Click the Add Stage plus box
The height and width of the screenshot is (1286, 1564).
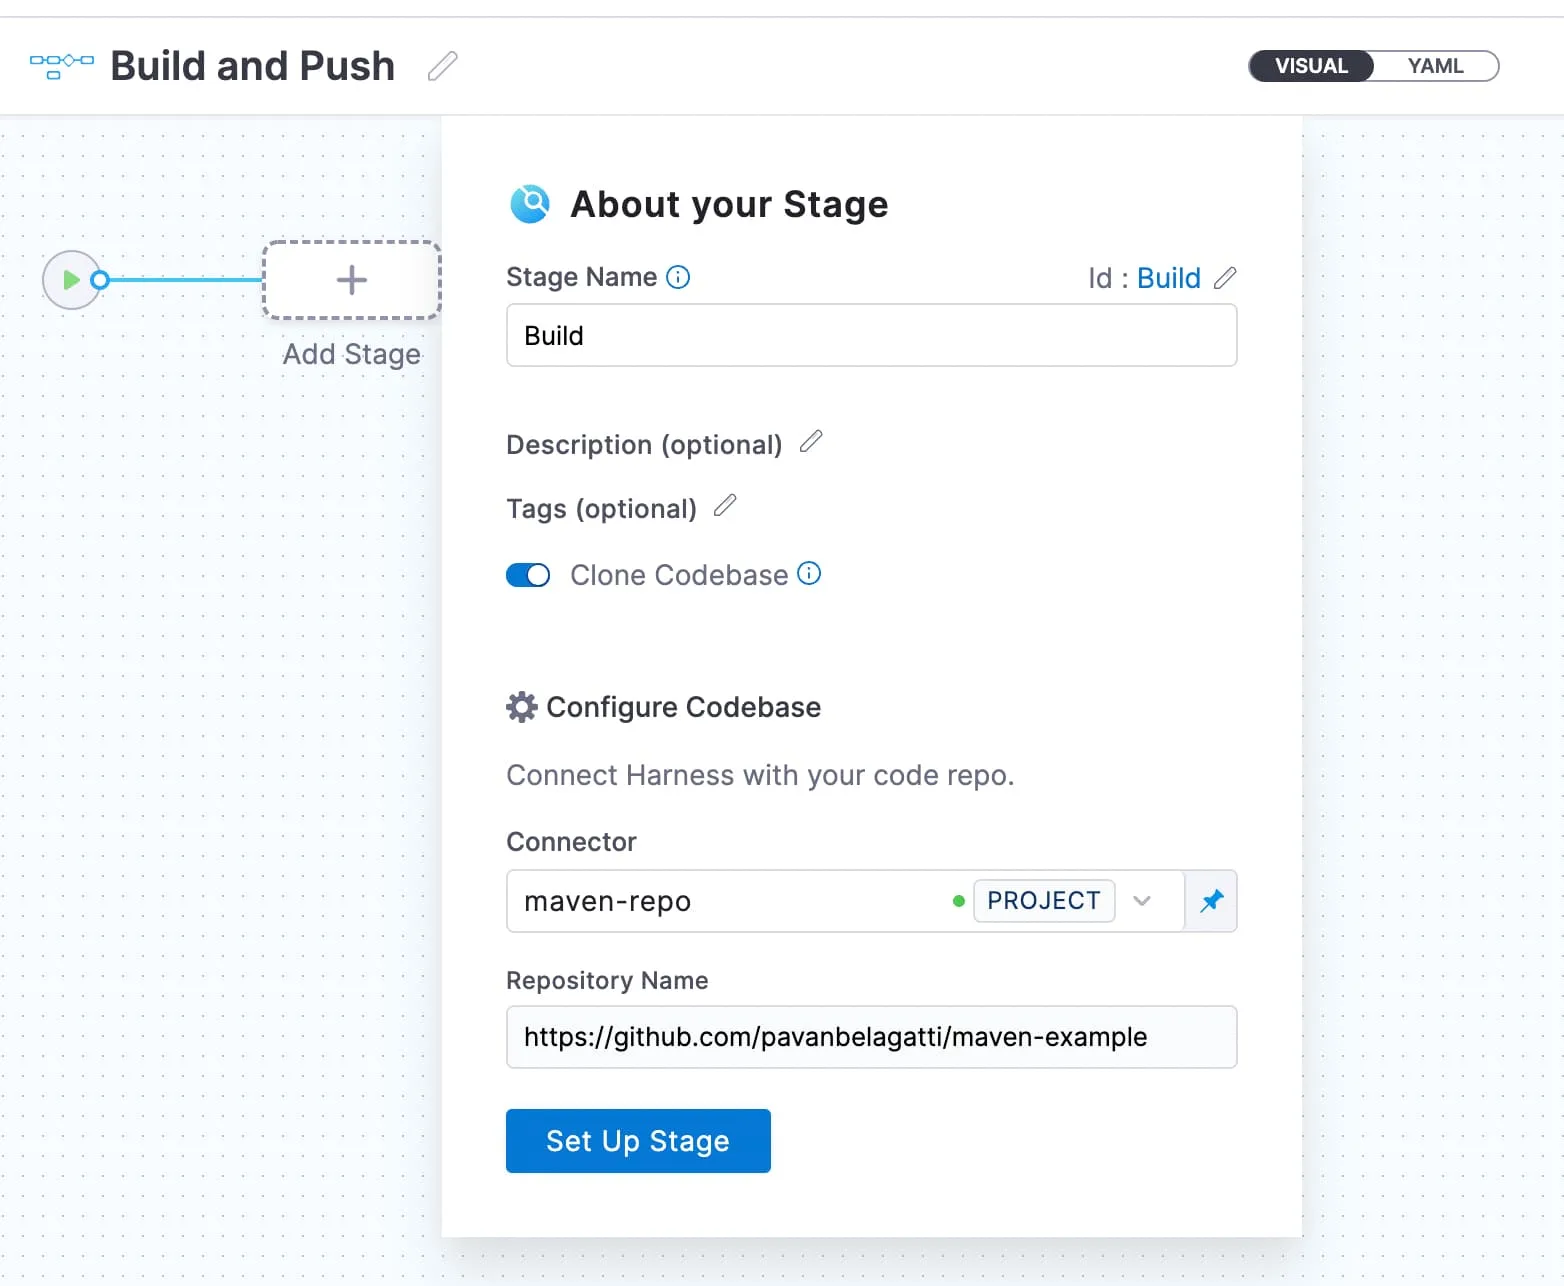[351, 280]
